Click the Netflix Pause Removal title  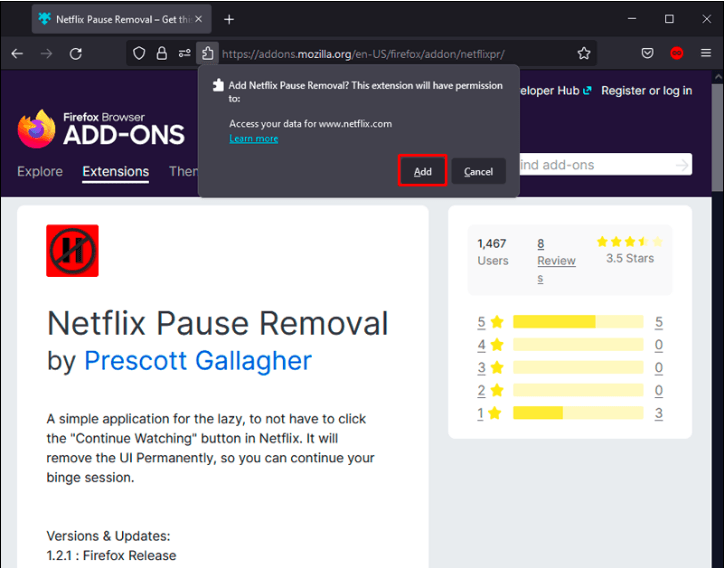pos(217,323)
